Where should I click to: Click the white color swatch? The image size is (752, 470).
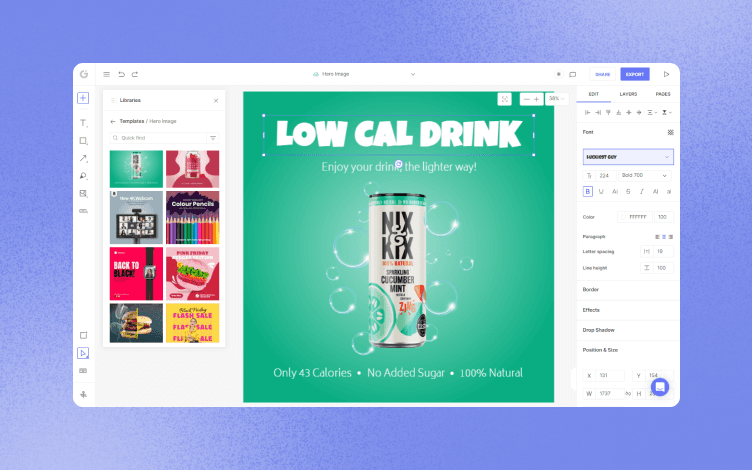[623, 217]
